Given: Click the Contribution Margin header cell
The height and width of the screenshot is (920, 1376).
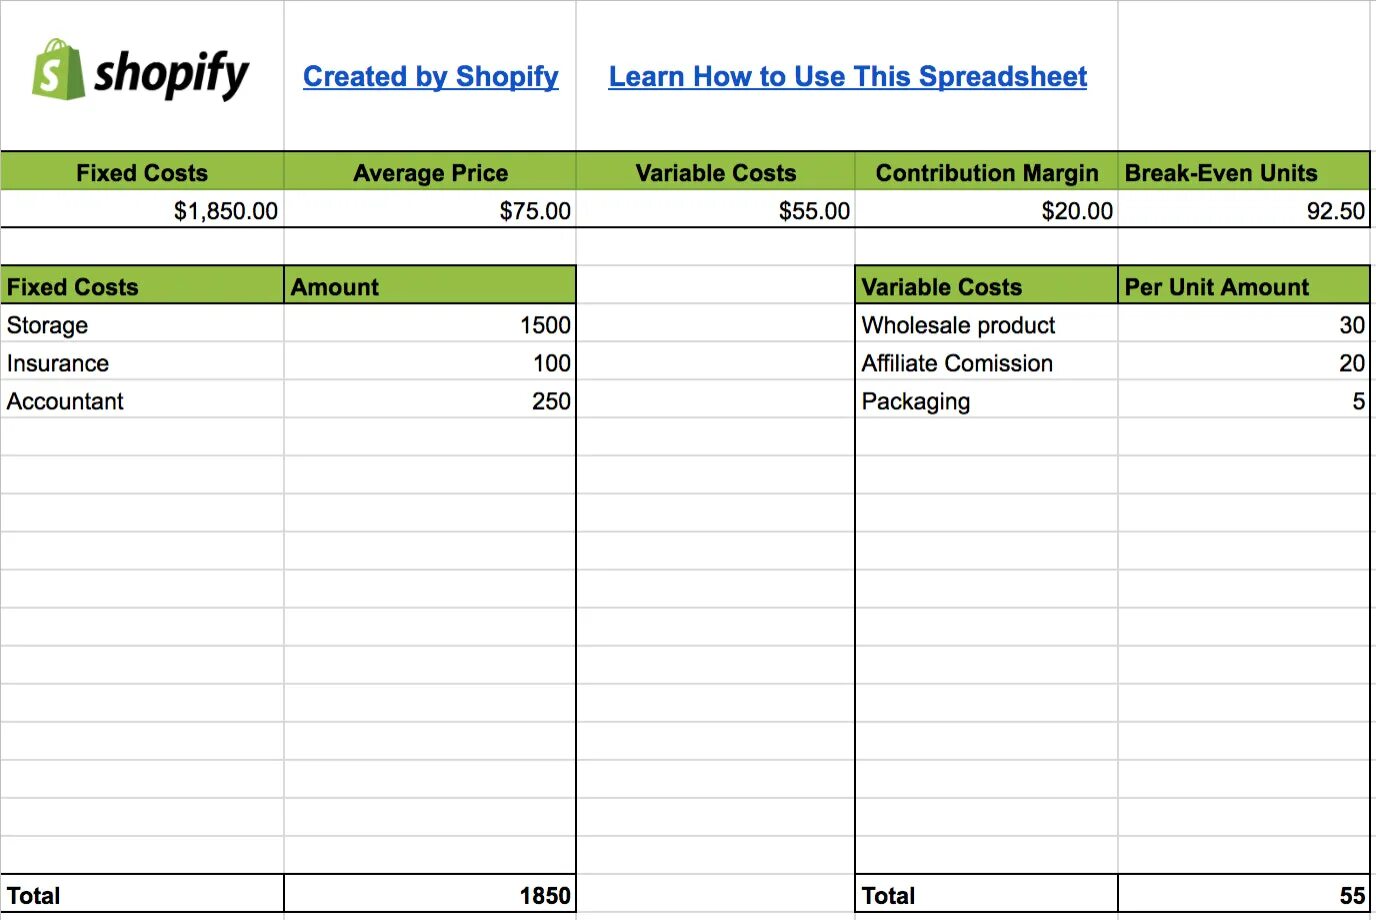Looking at the screenshot, I should (x=986, y=172).
